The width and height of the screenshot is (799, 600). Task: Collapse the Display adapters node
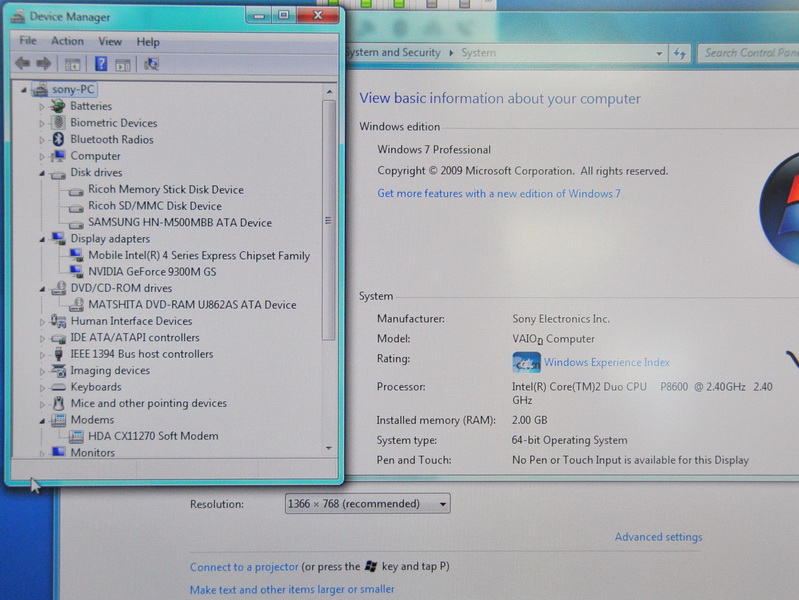(x=42, y=239)
